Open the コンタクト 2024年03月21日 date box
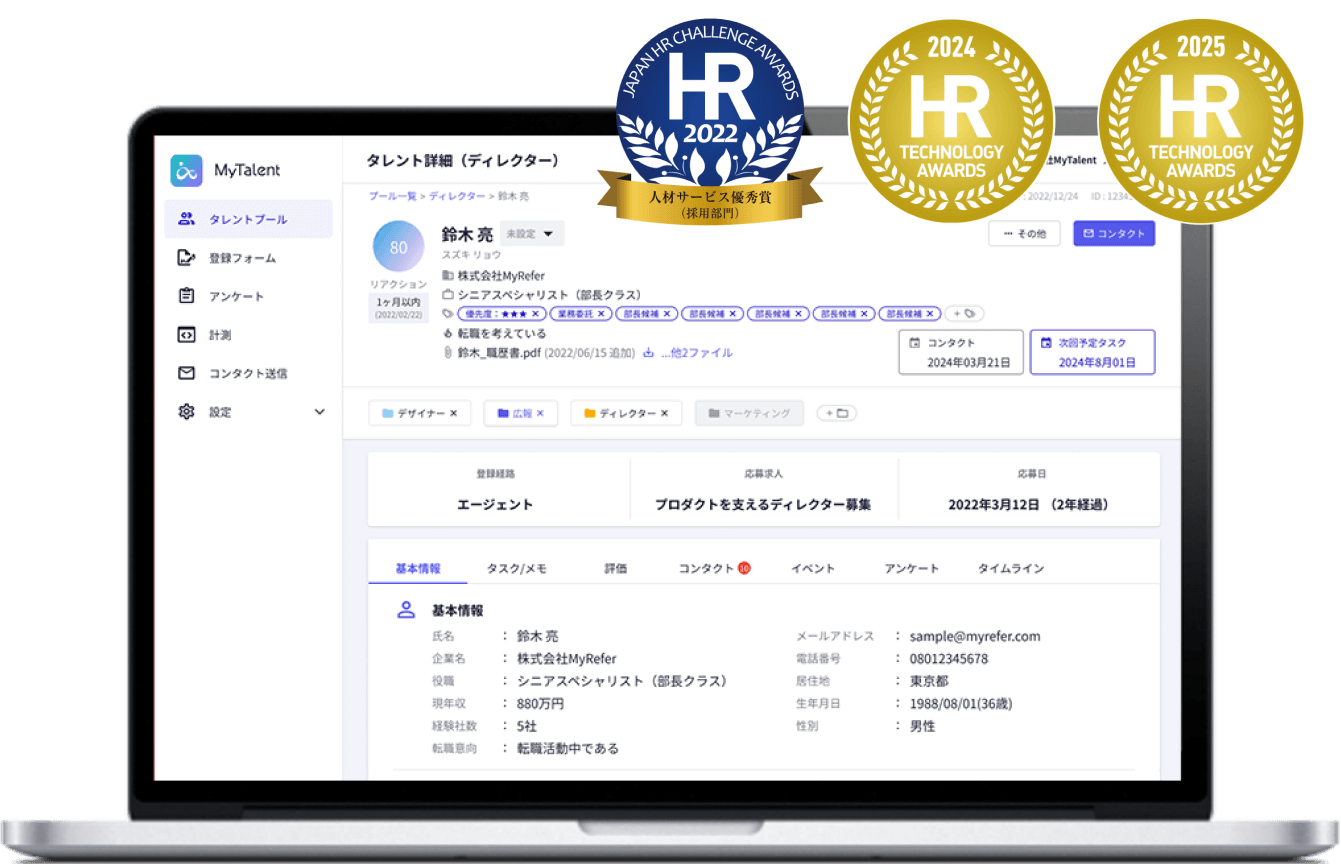 point(961,352)
